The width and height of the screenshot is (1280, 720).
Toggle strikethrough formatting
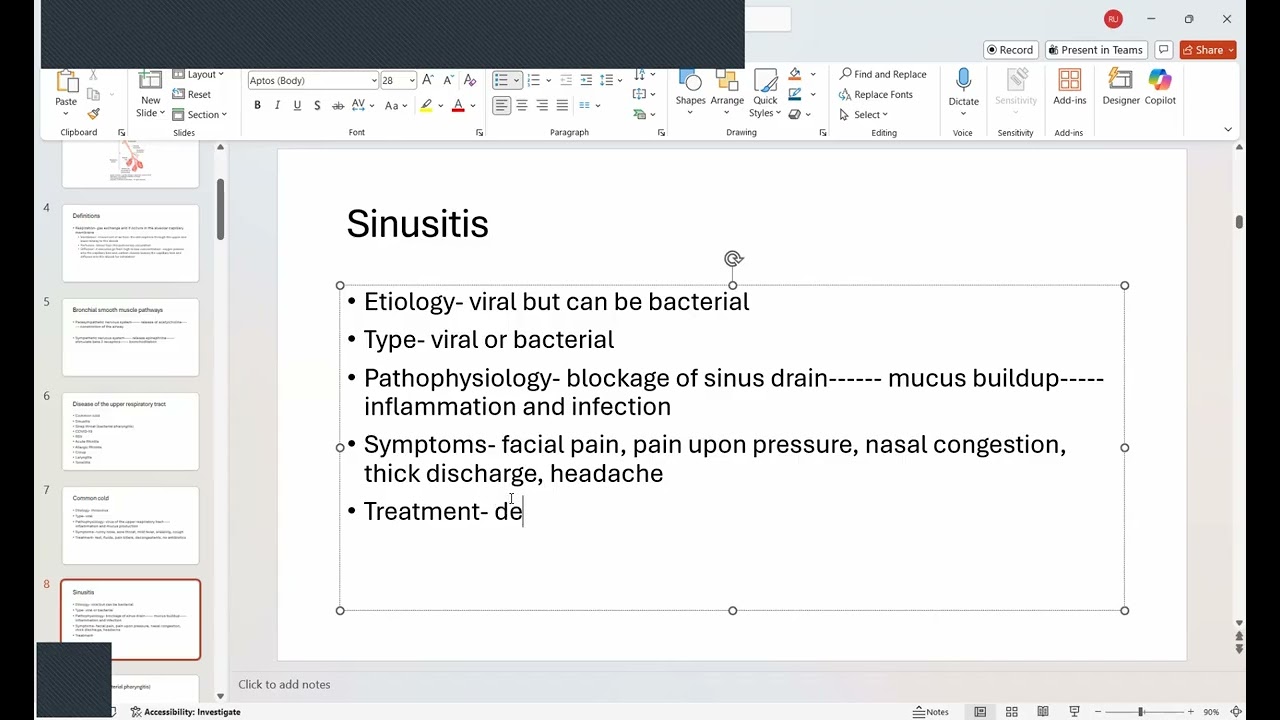[337, 105]
